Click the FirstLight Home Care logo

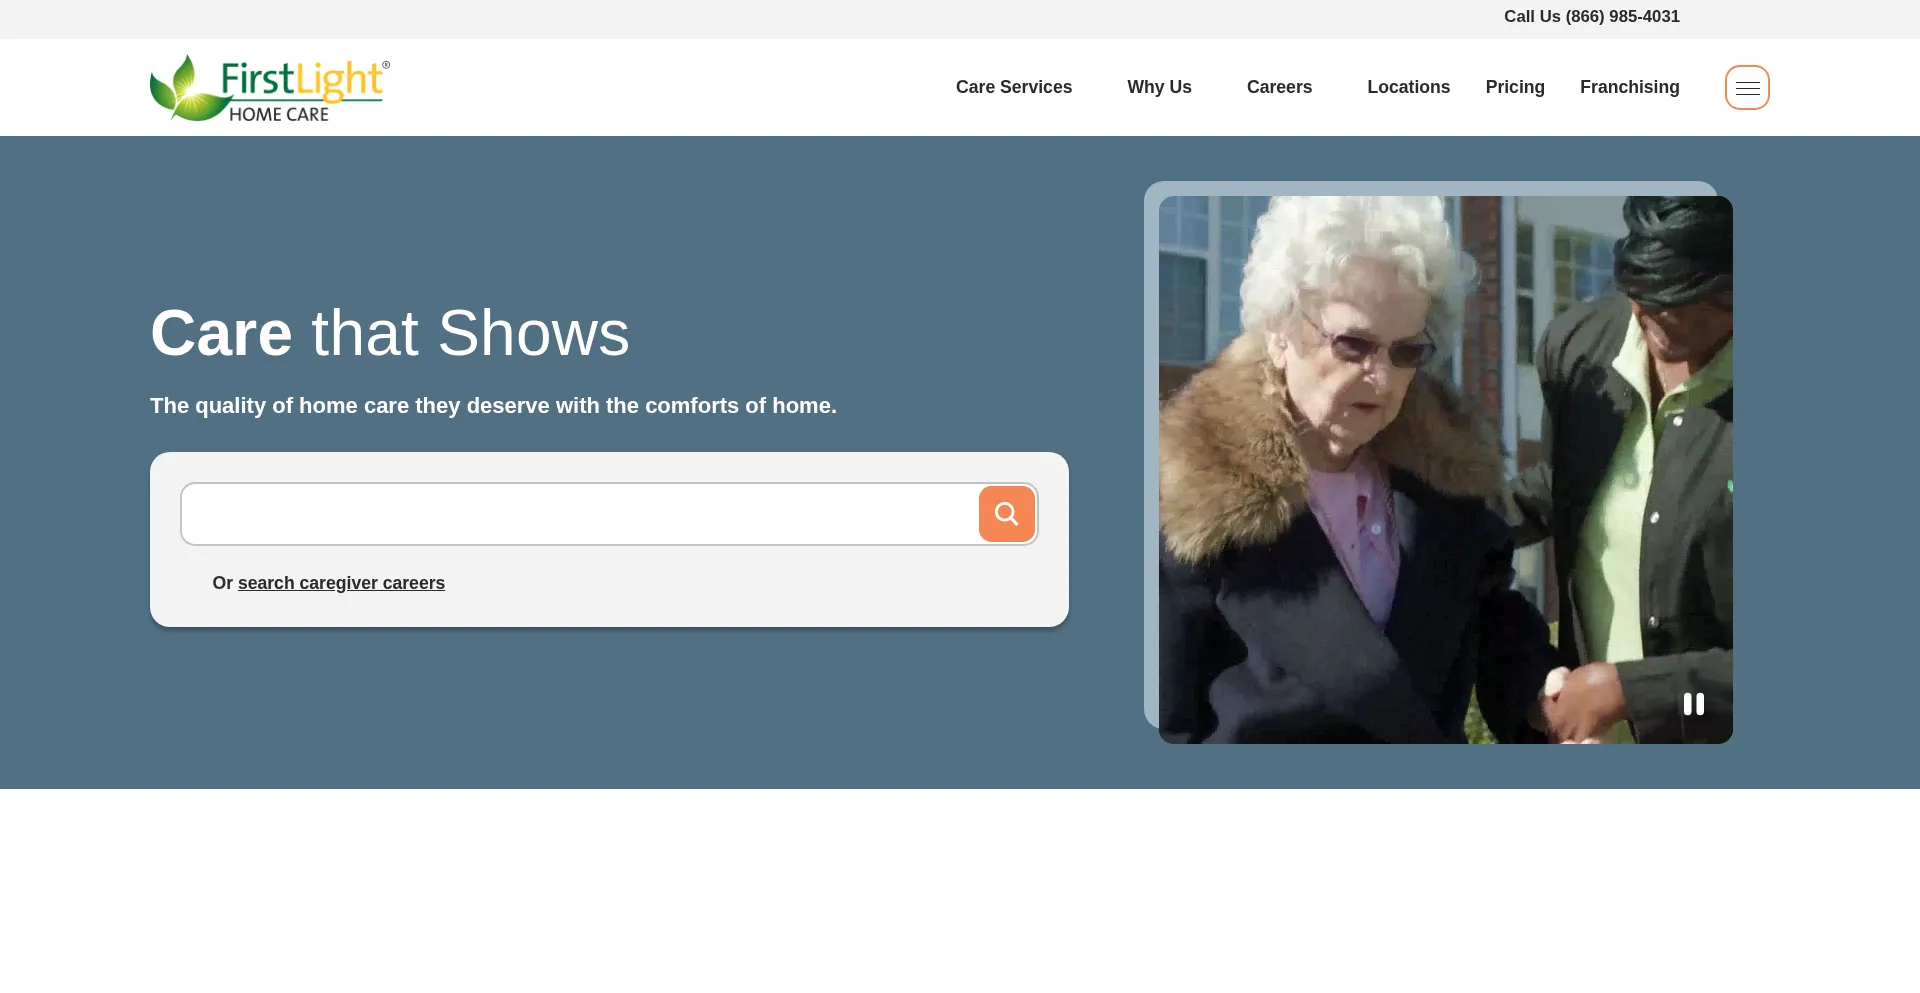(x=270, y=88)
